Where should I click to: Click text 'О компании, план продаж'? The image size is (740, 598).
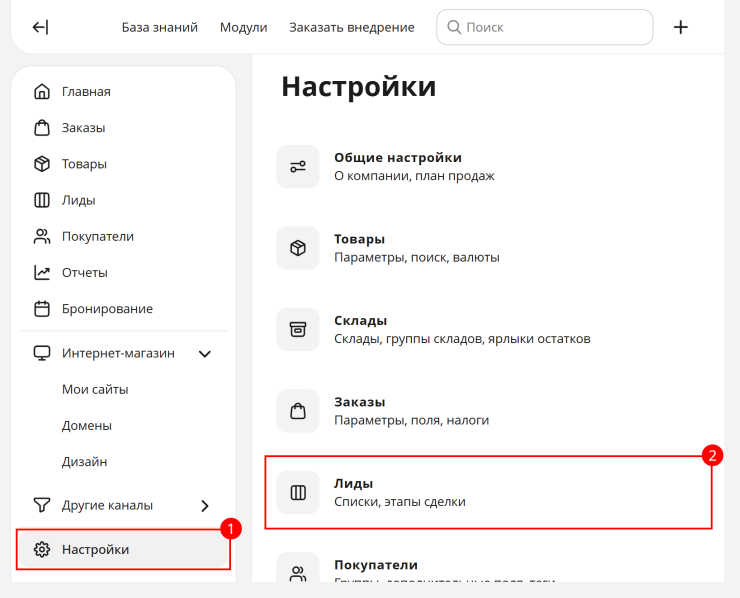[x=414, y=176]
